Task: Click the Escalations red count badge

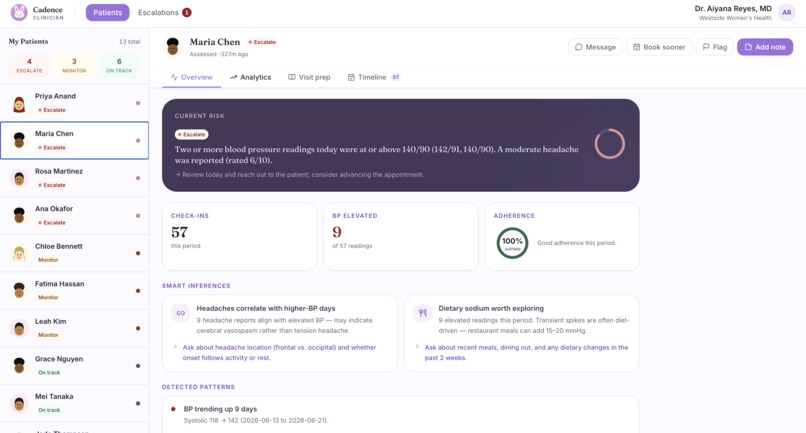Action: [x=187, y=12]
